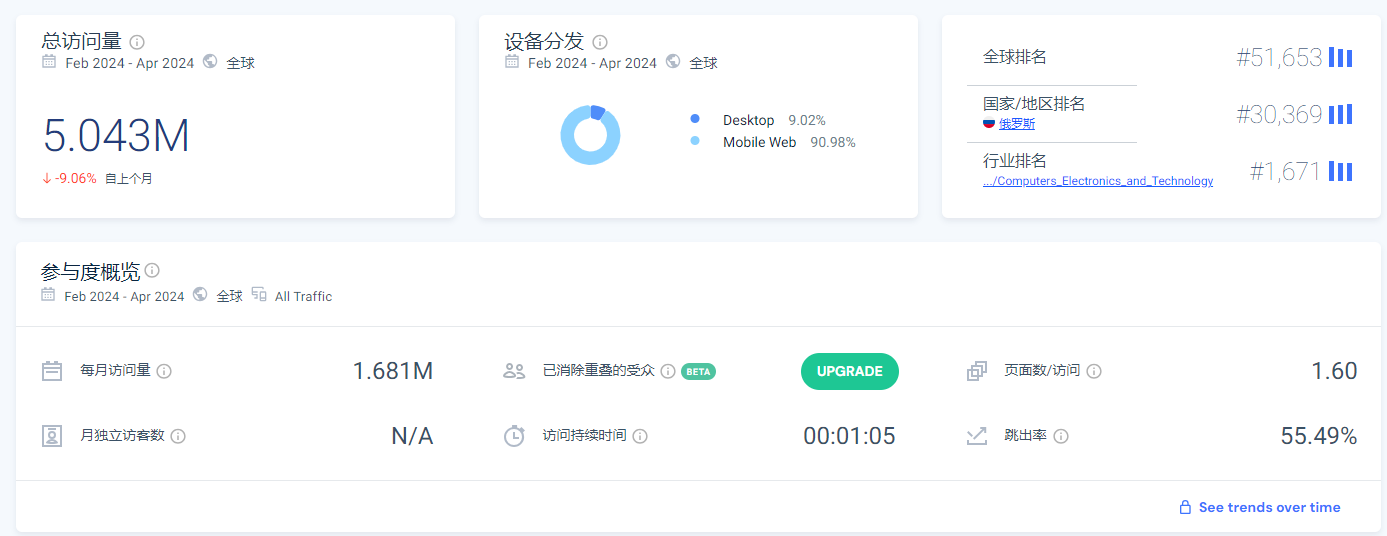Image resolution: width=1387 pixels, height=536 pixels.
Task: Open 俄罗斯 country link
Action: pyautogui.click(x=1017, y=124)
